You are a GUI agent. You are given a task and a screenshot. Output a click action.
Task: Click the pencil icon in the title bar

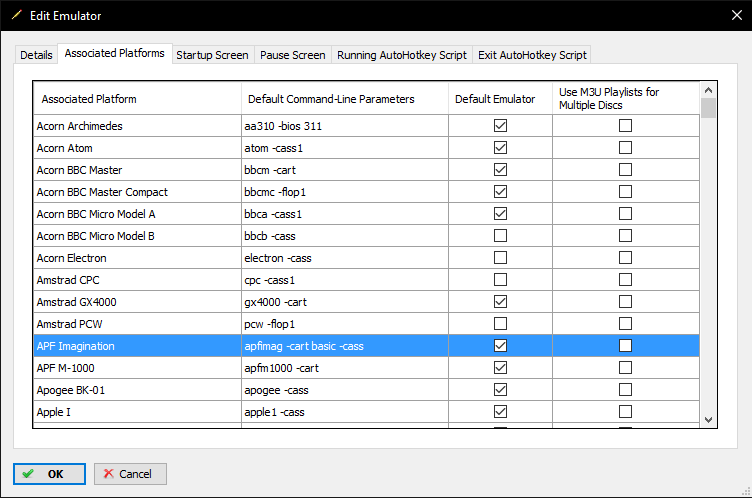tap(17, 15)
